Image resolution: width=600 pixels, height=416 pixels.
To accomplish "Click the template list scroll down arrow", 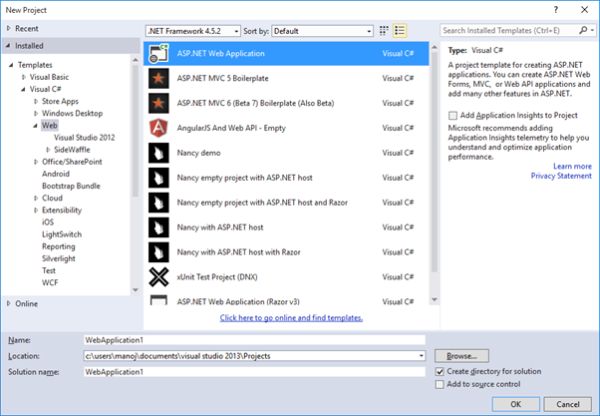I will tap(434, 300).
